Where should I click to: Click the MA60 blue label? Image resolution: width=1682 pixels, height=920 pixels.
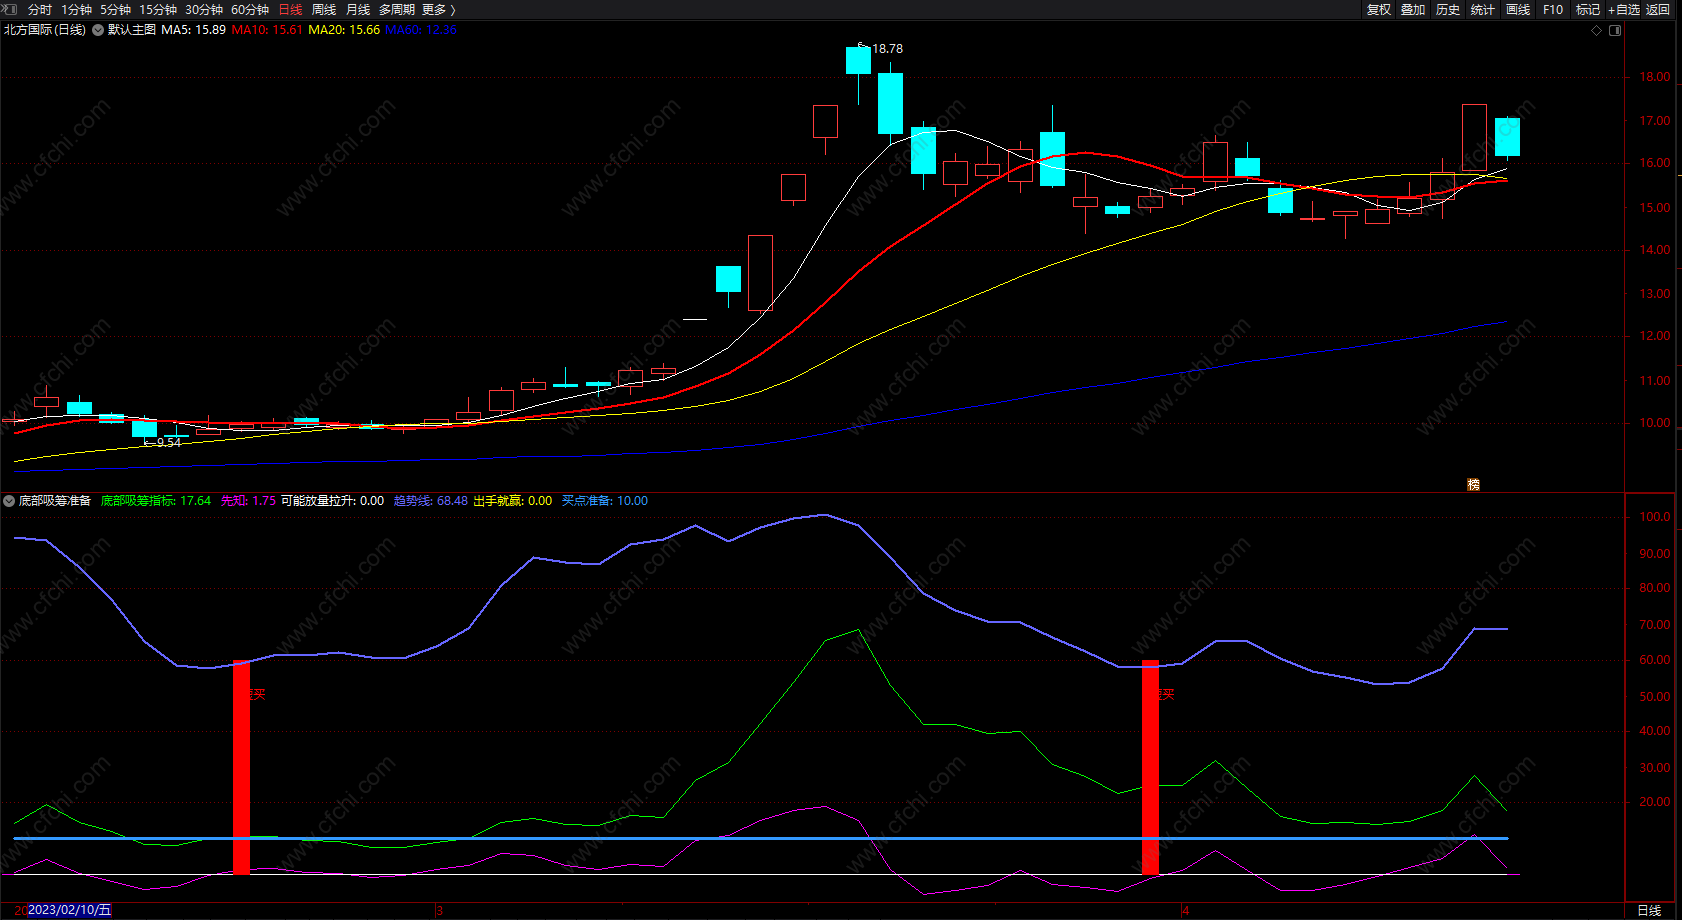tap(421, 30)
